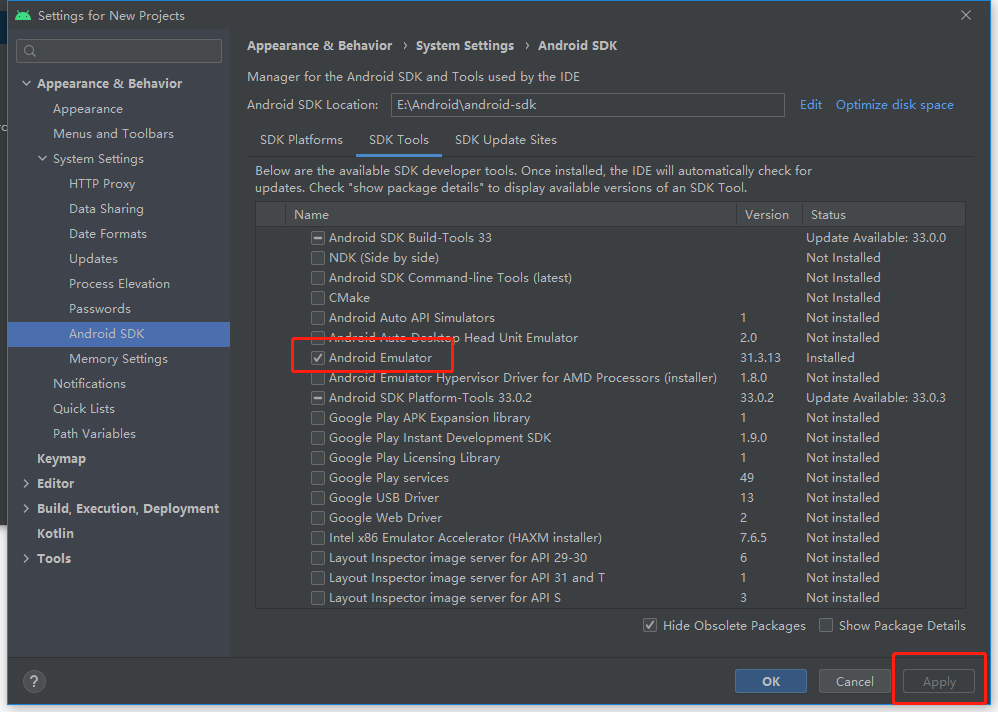Check the CMake checkbox
This screenshot has width=998, height=712.
tap(318, 298)
